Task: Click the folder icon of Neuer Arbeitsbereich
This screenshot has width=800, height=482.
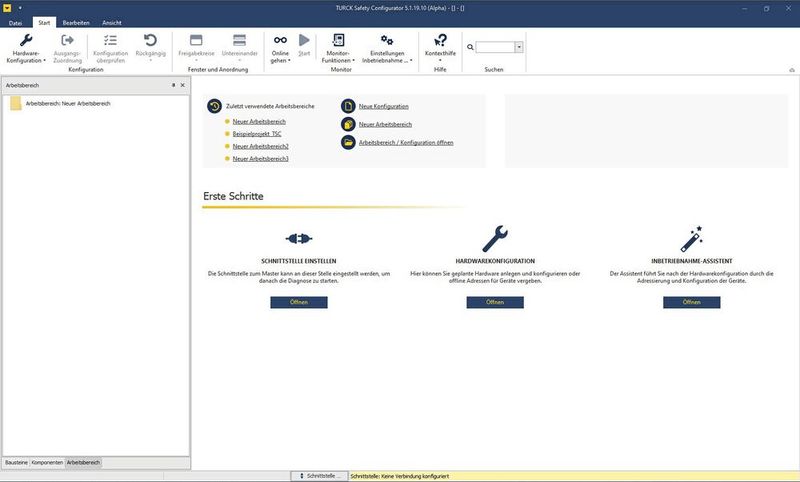Action: 16,104
